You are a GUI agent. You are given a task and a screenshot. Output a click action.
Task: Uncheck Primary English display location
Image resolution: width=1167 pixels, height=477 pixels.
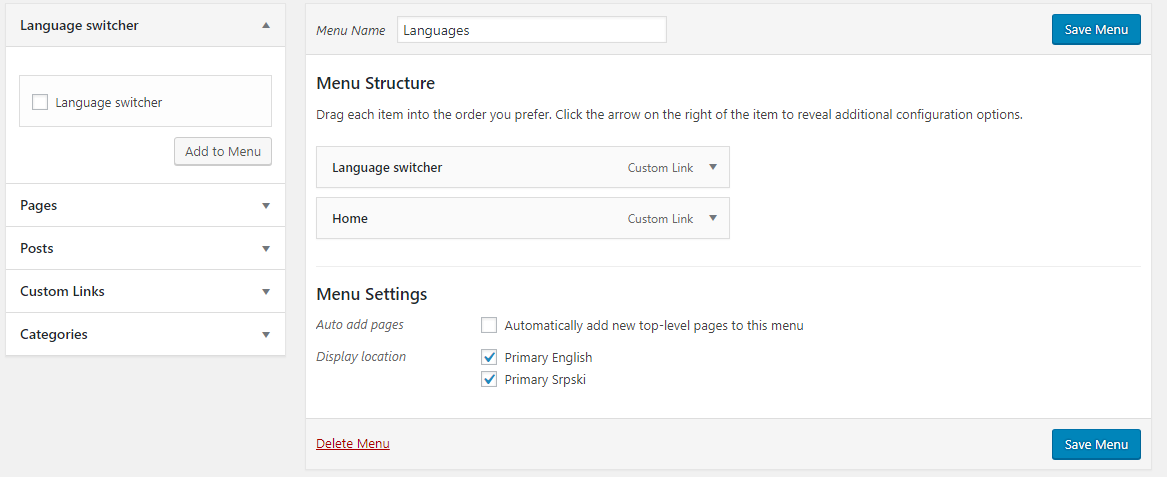[489, 357]
